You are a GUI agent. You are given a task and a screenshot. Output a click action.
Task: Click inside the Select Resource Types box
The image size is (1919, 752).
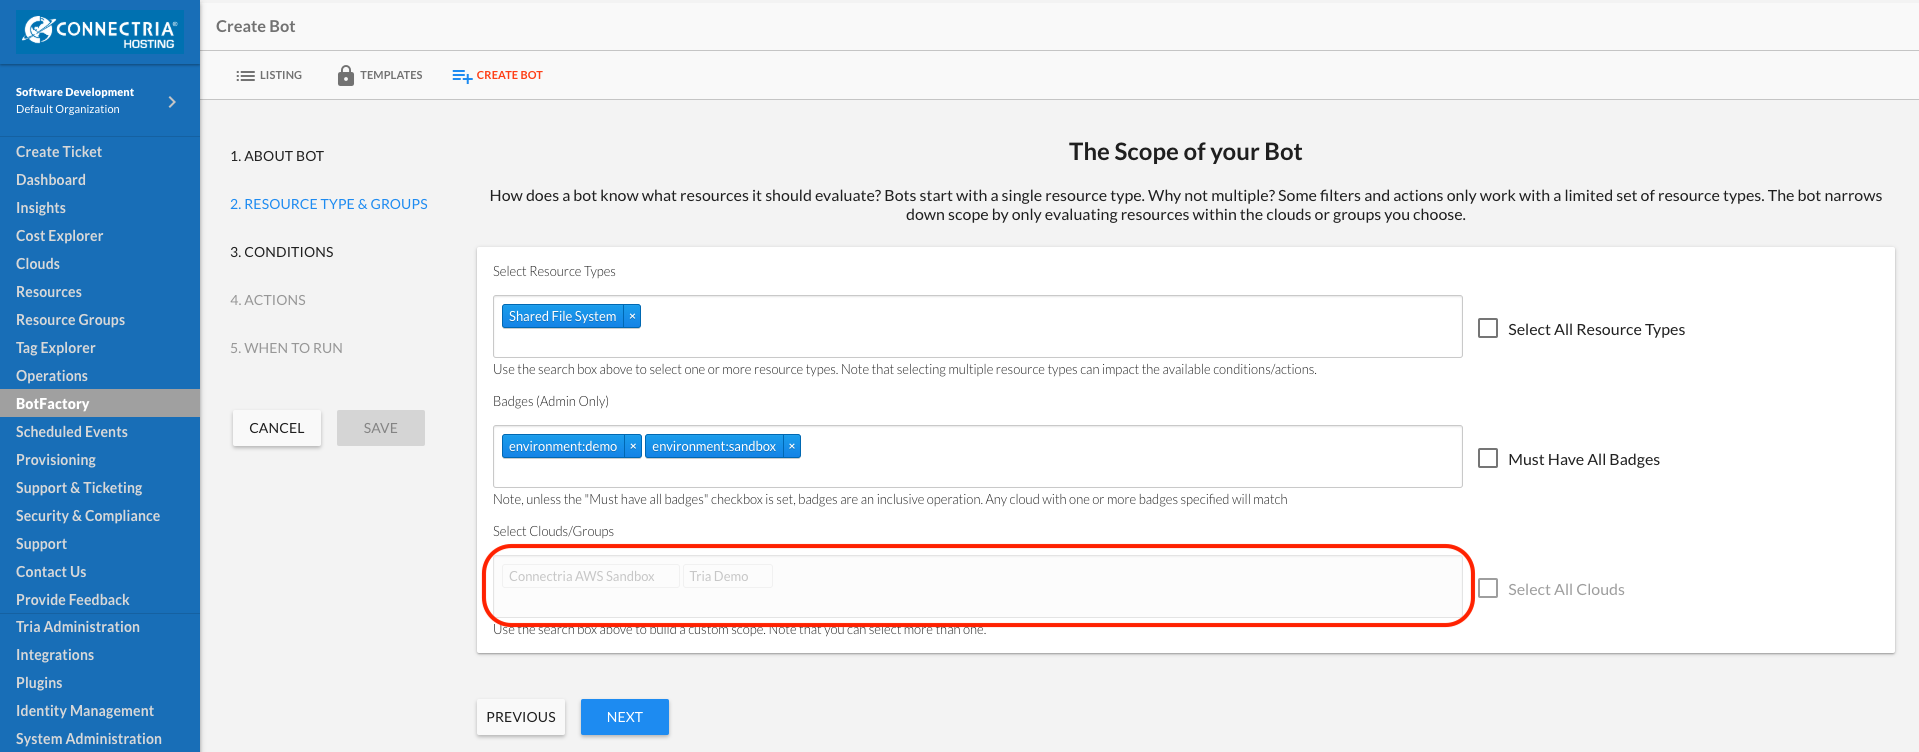[x=978, y=326]
